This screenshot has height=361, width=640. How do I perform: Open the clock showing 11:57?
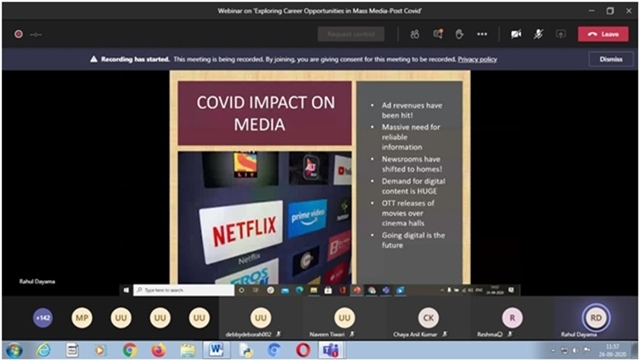[x=613, y=350]
